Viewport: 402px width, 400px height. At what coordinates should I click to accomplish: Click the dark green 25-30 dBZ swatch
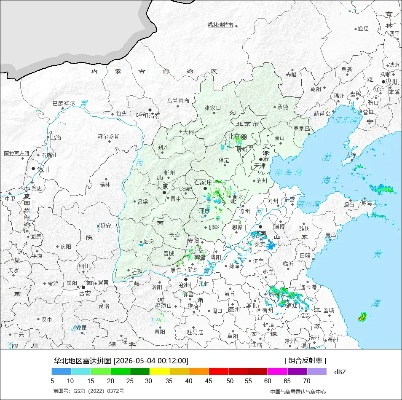pyautogui.click(x=140, y=371)
